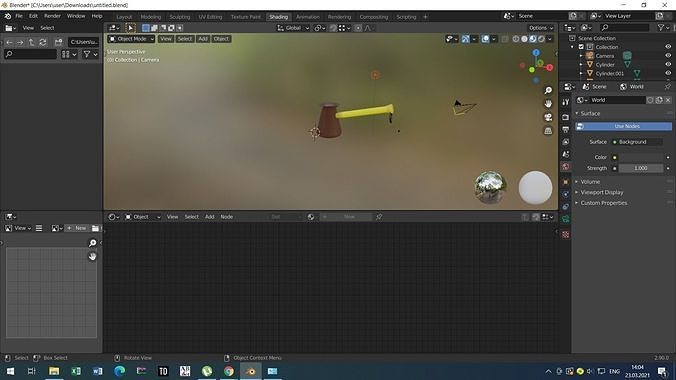The image size is (676, 380).
Task: Click the Surface Background shader selector
Action: 637,142
